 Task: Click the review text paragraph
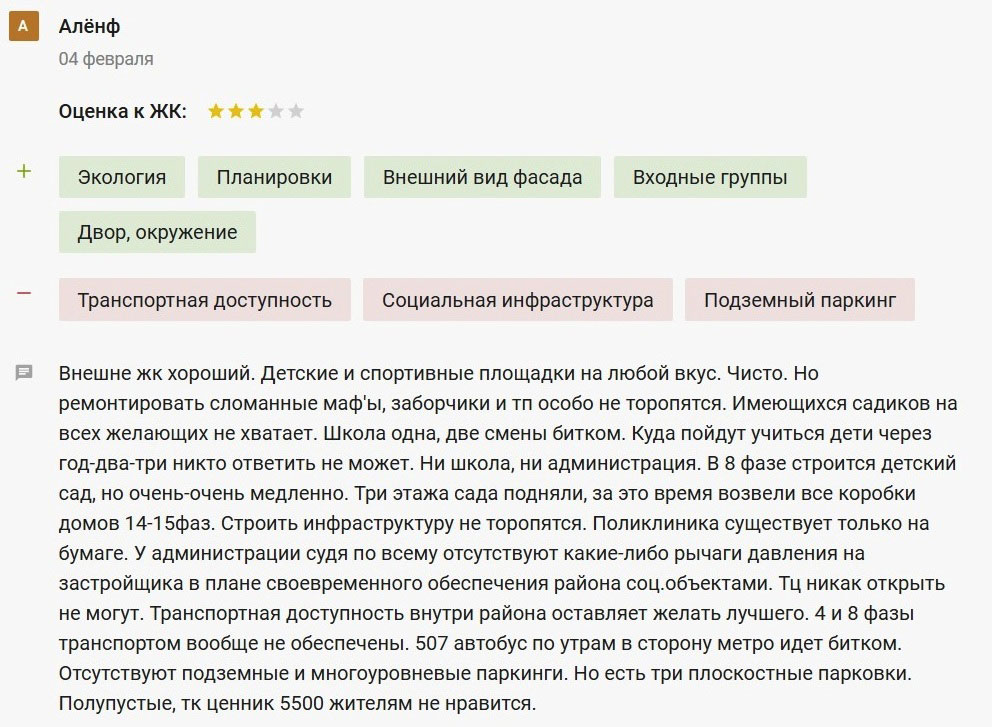tap(508, 538)
